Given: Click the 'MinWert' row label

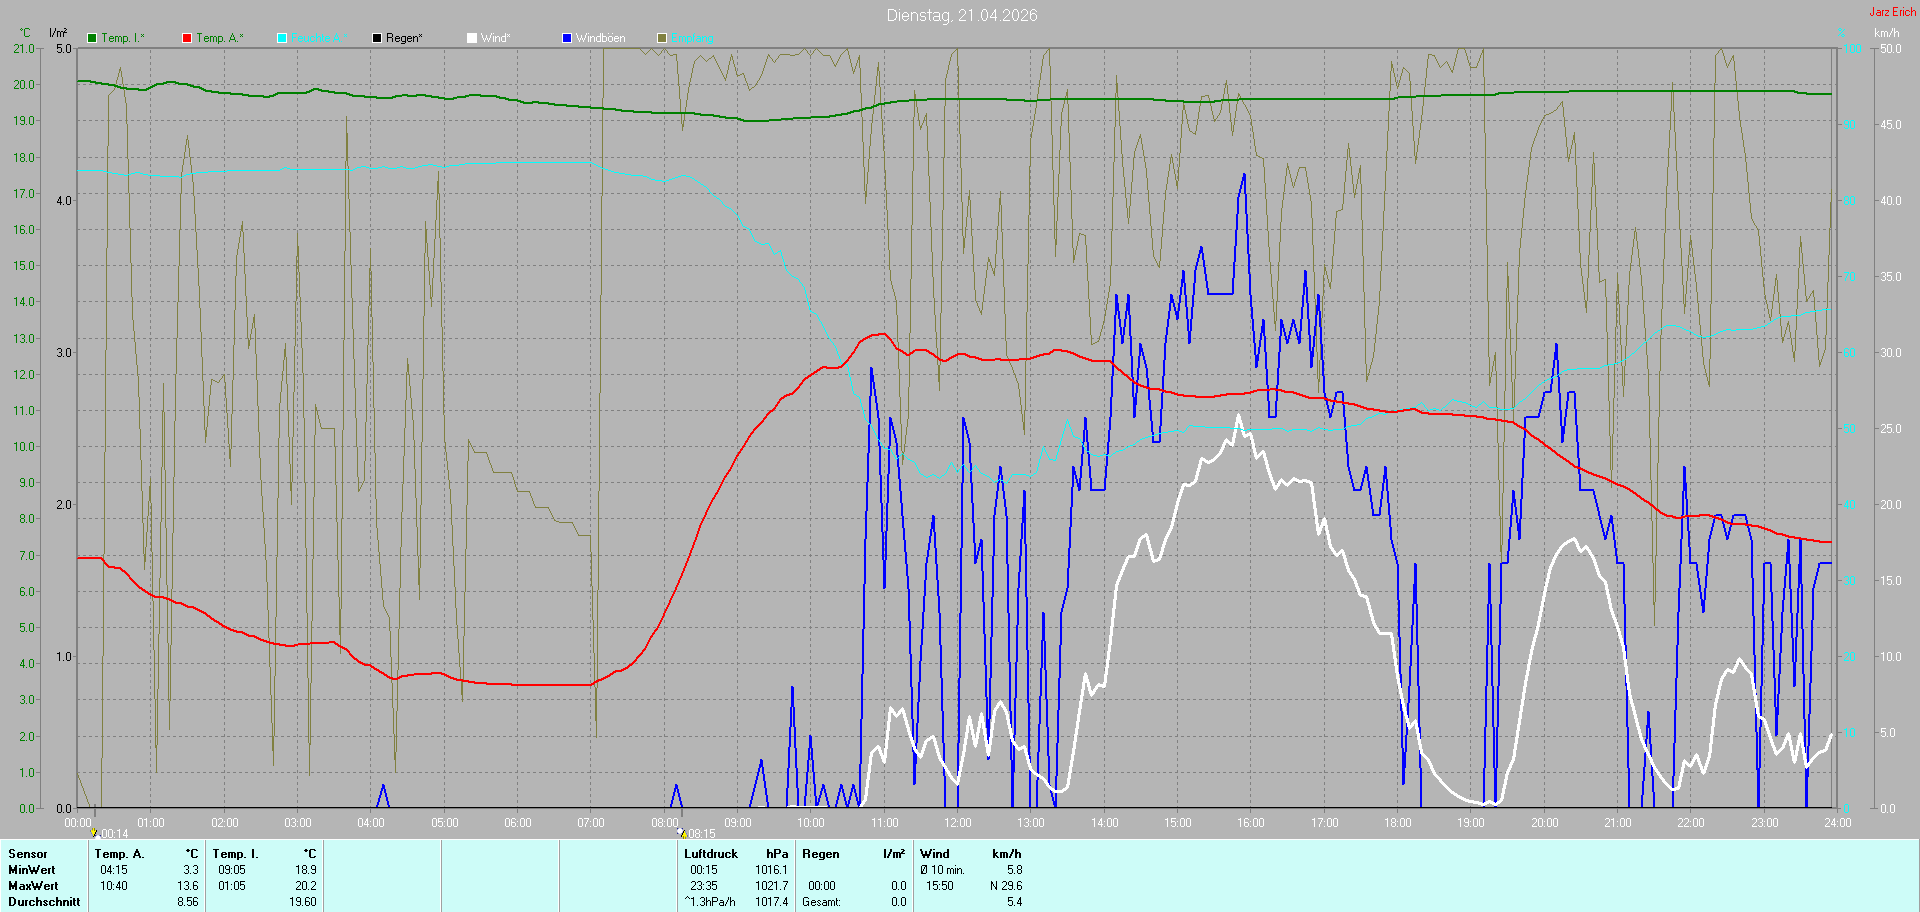Looking at the screenshot, I should point(32,870).
